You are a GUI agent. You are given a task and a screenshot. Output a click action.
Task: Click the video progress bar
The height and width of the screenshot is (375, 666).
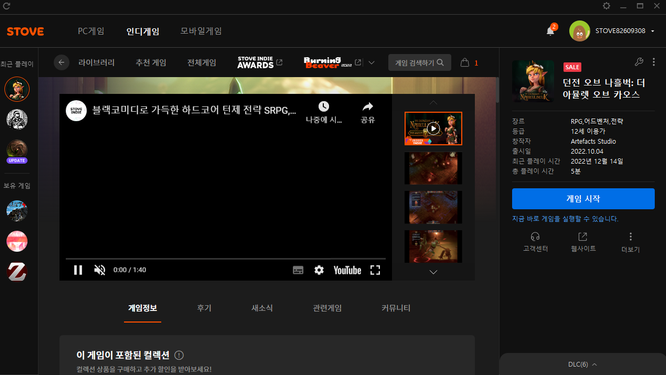pyautogui.click(x=226, y=258)
